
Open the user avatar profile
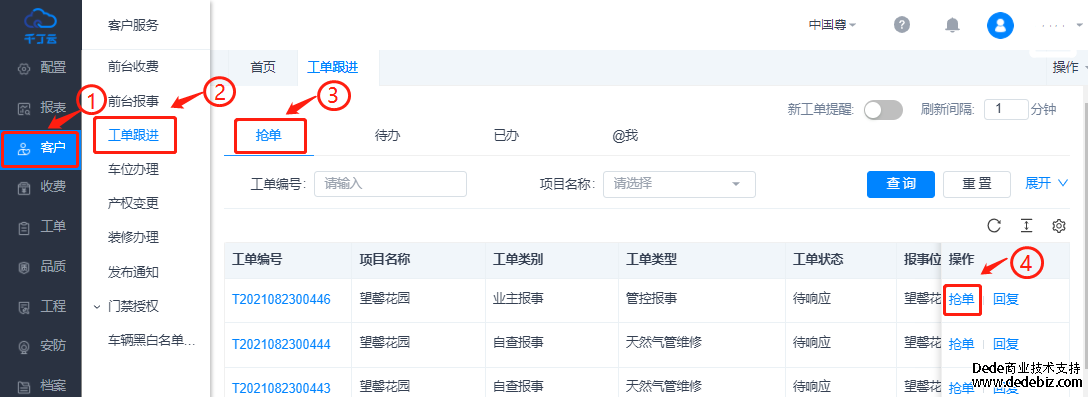pyautogui.click(x=1000, y=25)
